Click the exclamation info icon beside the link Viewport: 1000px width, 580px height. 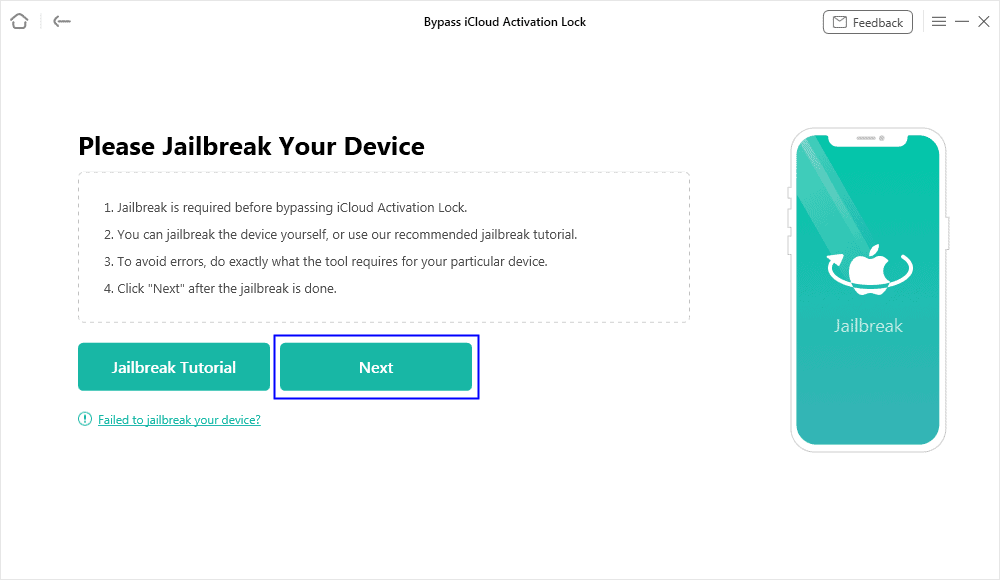pos(85,419)
